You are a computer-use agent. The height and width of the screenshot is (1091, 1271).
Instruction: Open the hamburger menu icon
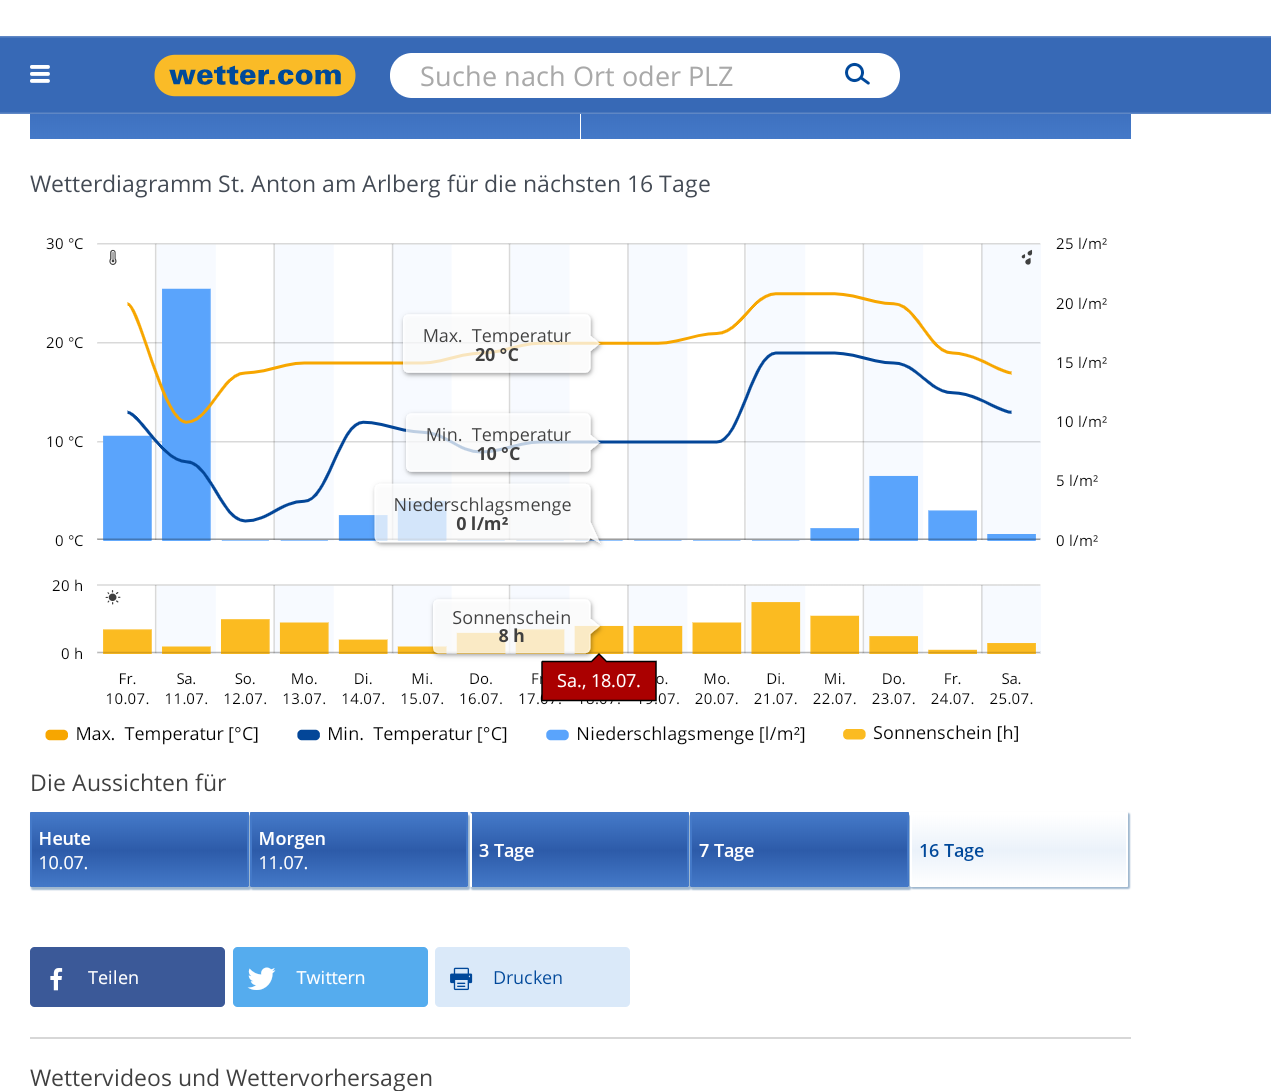pyautogui.click(x=40, y=74)
